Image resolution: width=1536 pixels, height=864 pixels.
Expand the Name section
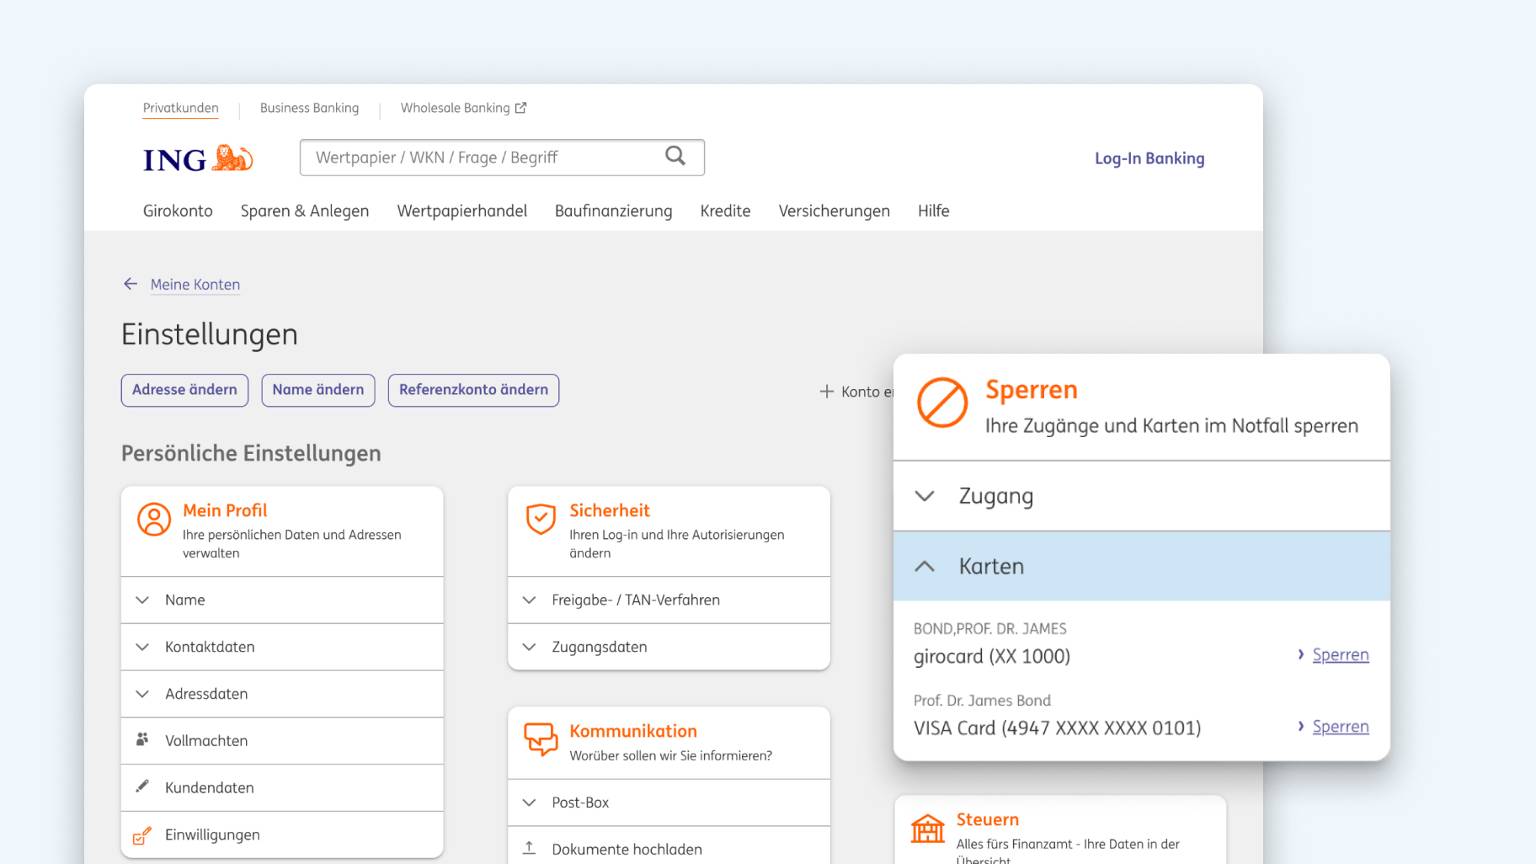click(x=282, y=600)
